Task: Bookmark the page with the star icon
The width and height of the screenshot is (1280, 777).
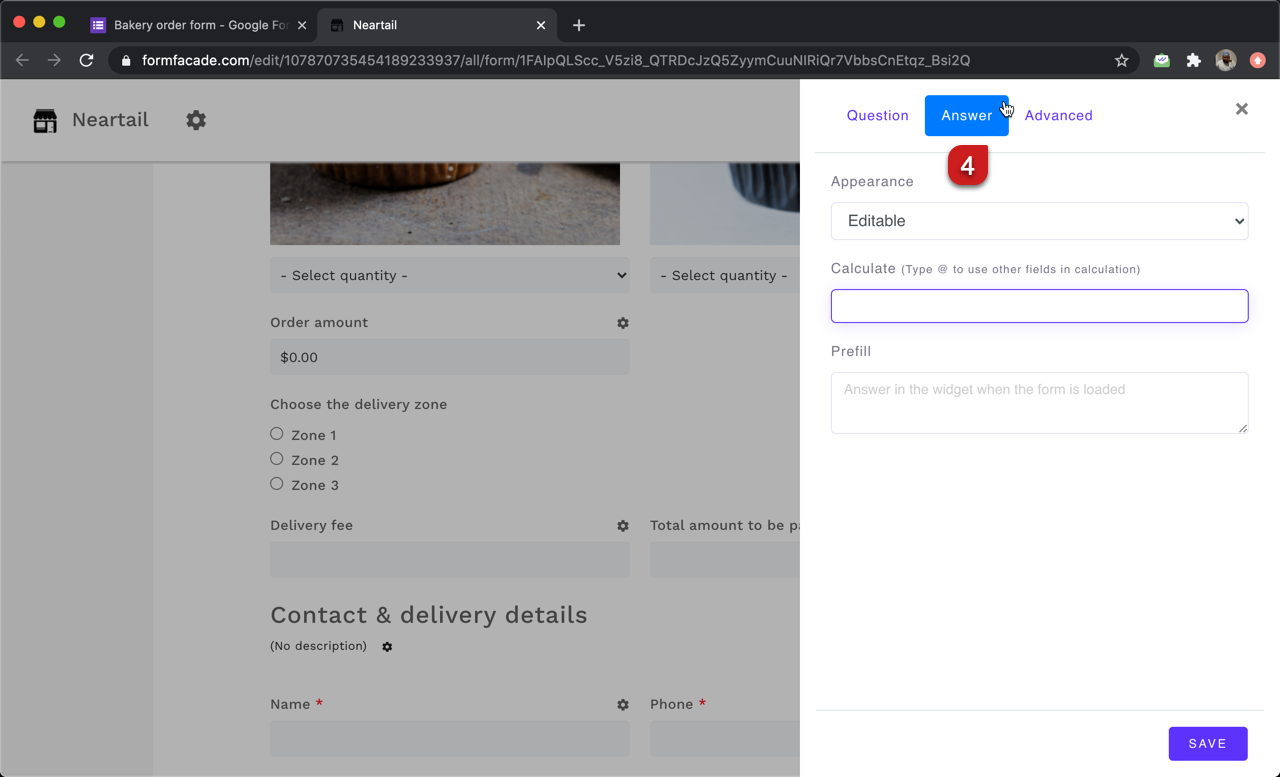Action: (x=1121, y=60)
